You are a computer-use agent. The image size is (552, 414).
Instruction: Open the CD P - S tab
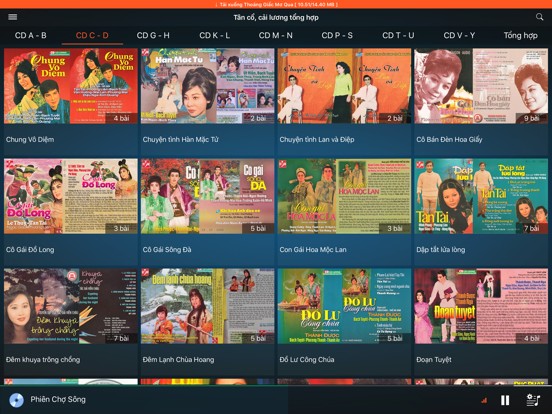coord(337,36)
